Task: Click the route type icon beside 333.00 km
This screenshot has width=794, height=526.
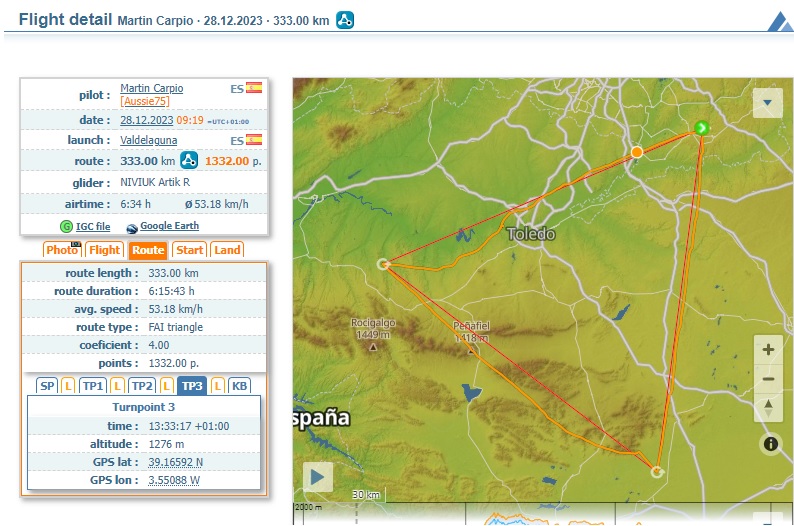Action: point(189,160)
